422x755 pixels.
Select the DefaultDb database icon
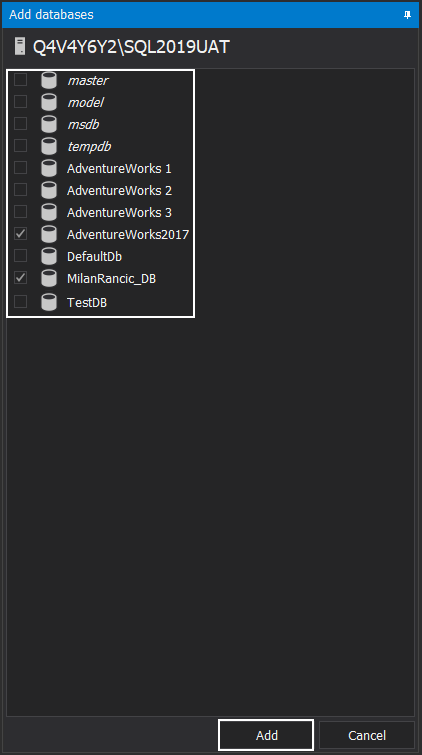coord(49,256)
